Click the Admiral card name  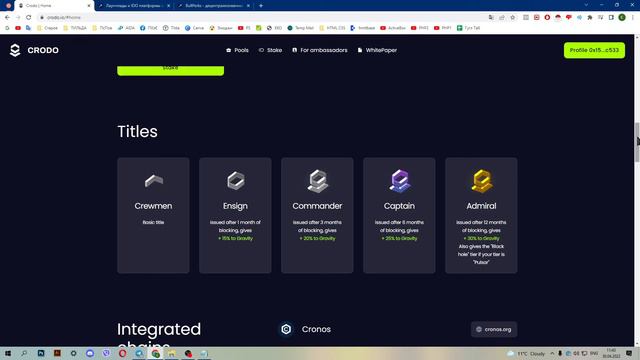481,206
